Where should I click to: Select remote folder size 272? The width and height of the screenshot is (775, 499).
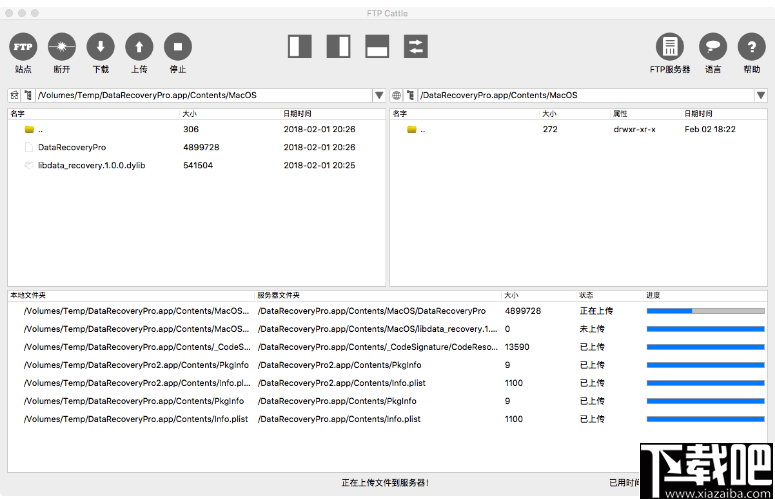(550, 129)
